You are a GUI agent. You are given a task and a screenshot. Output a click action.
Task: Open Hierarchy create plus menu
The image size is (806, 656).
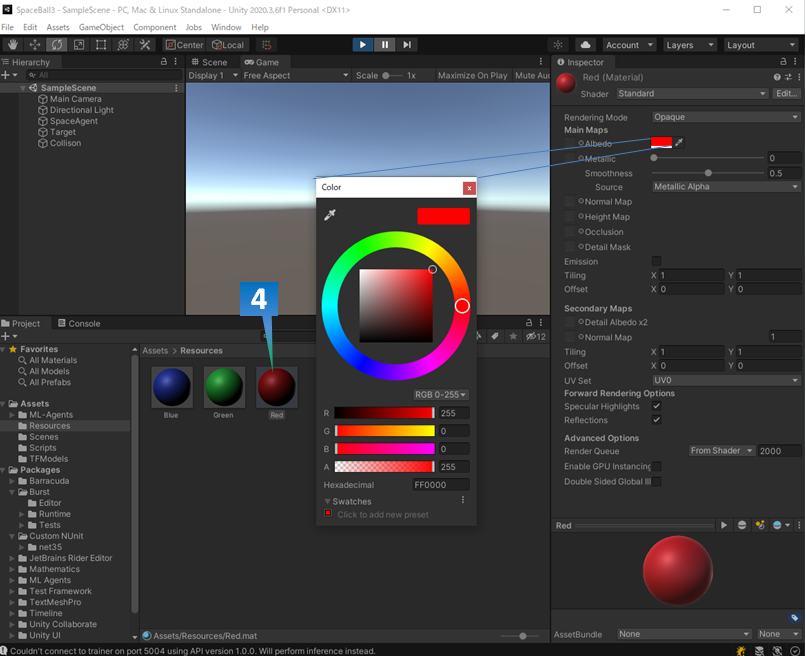(x=9, y=75)
